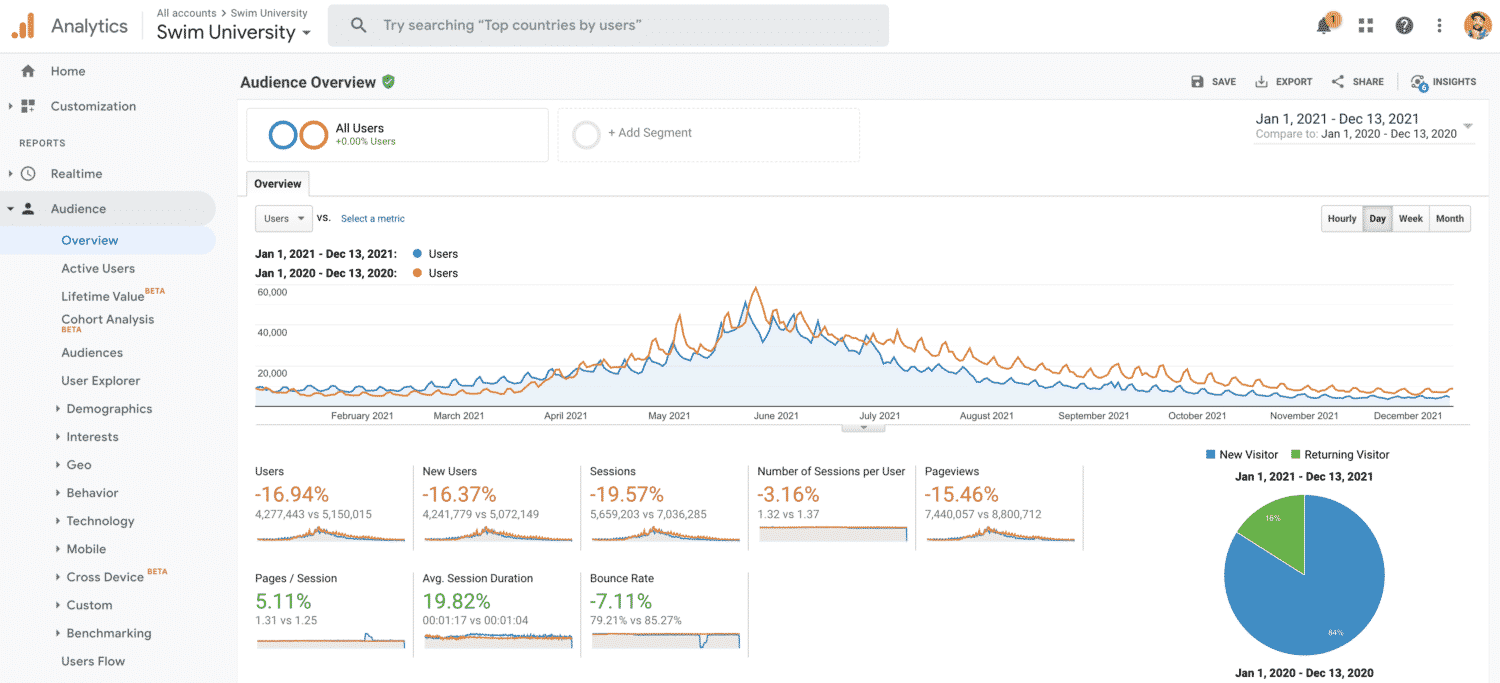Select the Overview tab

(278, 184)
